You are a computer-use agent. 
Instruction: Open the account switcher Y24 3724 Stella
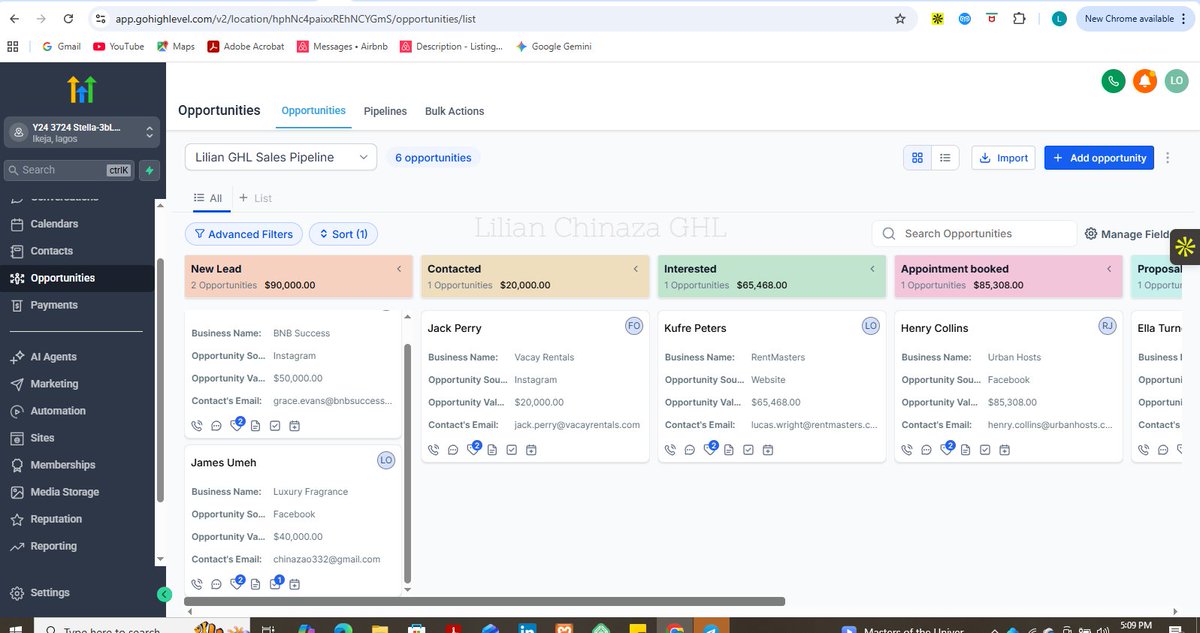(82, 132)
